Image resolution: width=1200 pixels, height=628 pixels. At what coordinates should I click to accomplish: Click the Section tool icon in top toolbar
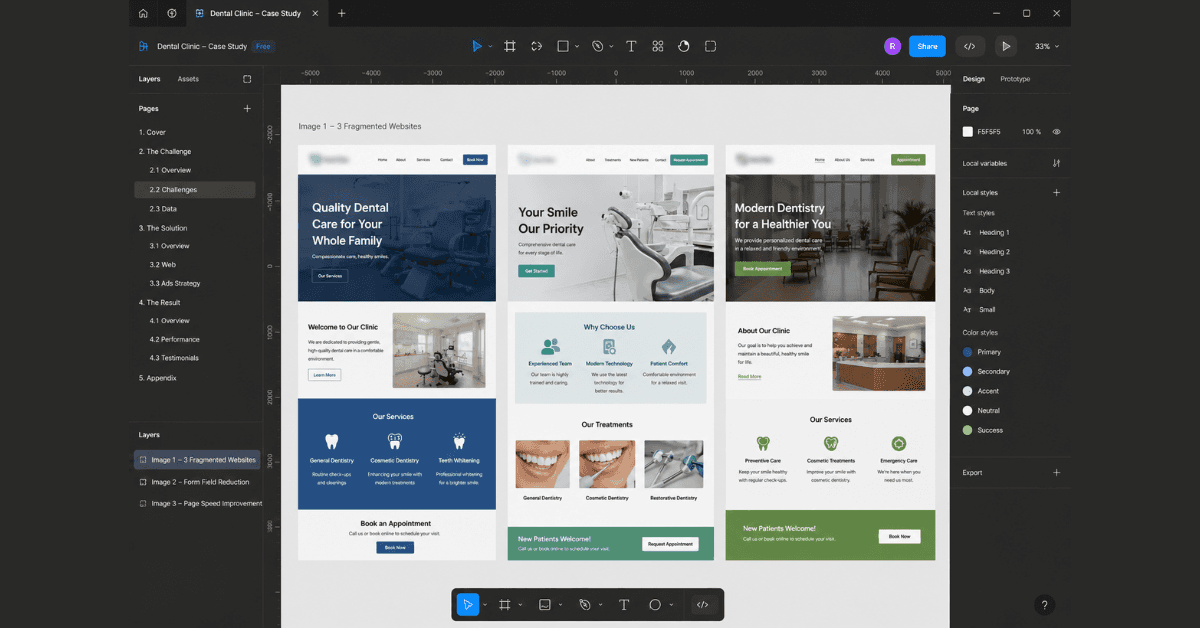536,46
